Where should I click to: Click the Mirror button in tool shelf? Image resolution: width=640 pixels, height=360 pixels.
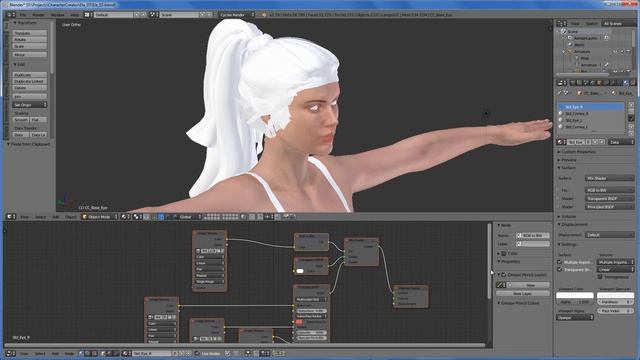point(30,55)
